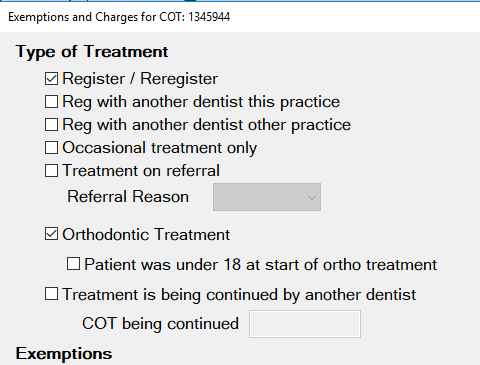Click the Type of Treatment heading
The width and height of the screenshot is (480, 365).
[92, 52]
